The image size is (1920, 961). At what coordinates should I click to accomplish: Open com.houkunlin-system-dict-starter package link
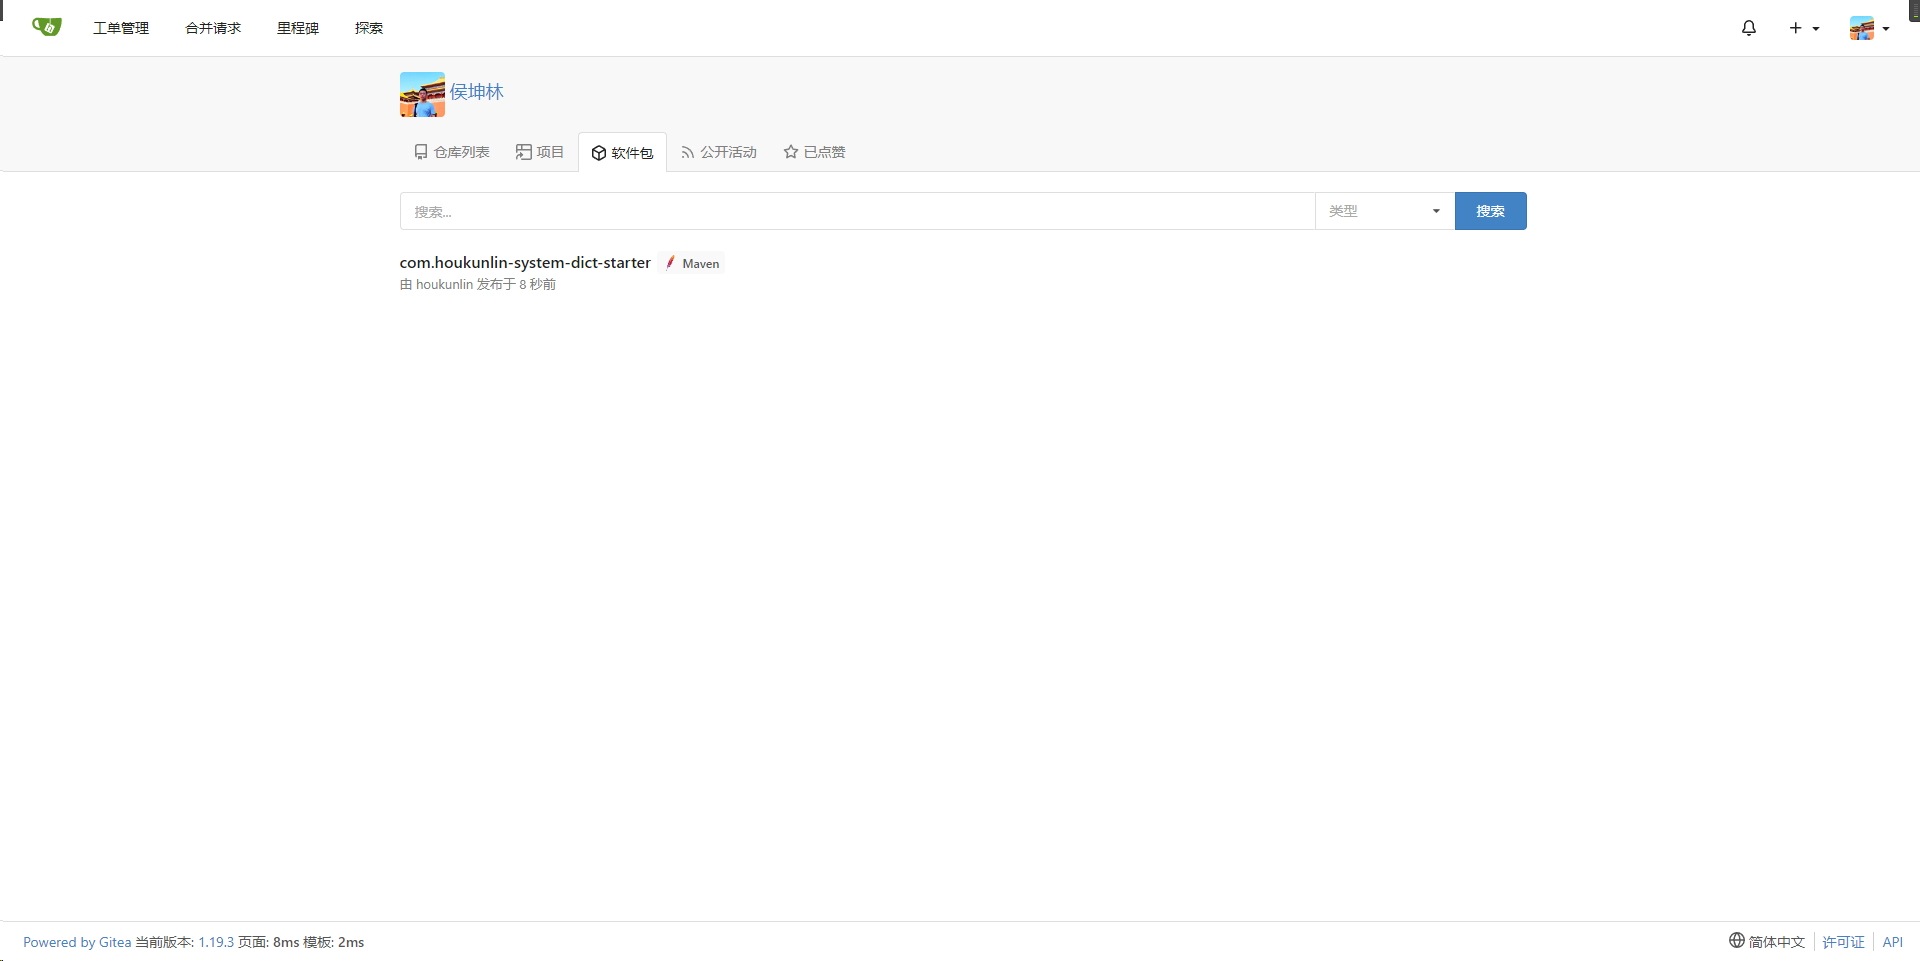[525, 262]
